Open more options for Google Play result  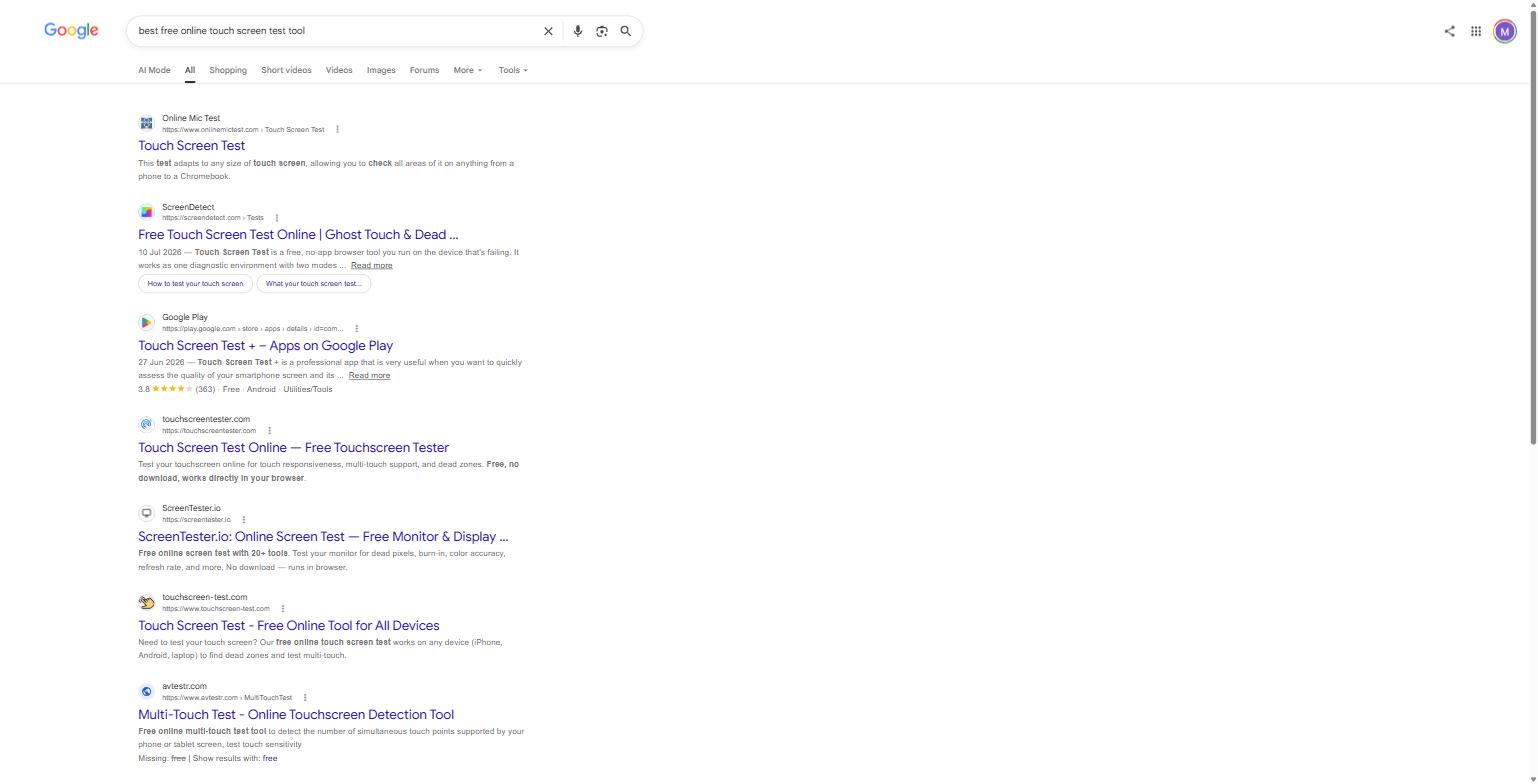click(356, 329)
